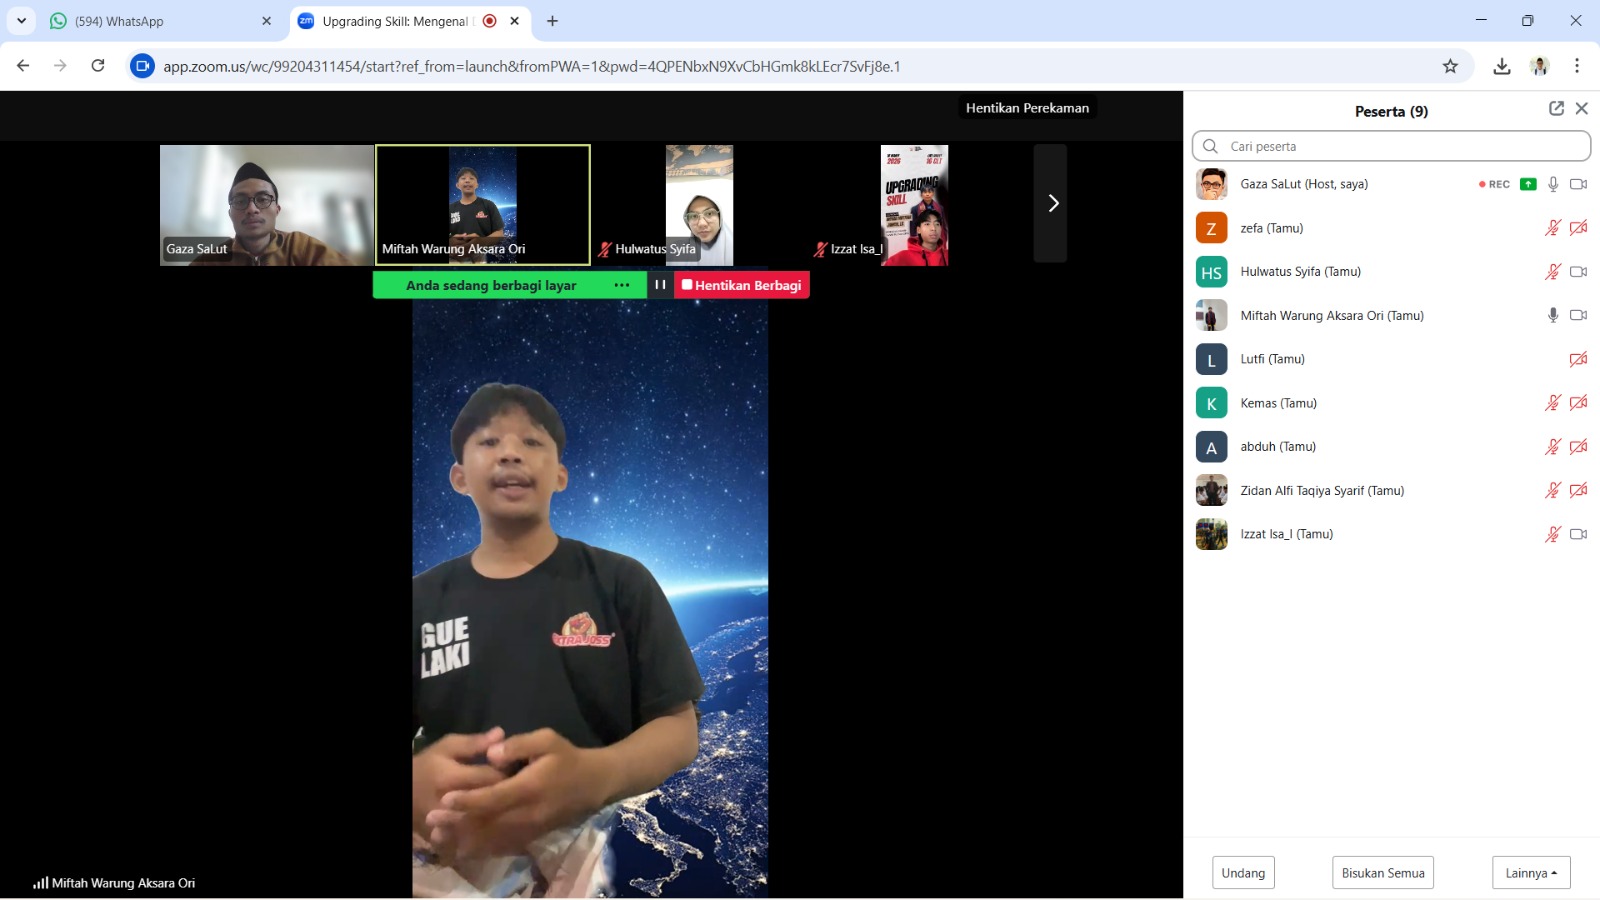Mute the host microphone for Gaza SaLut
1600x900 pixels.
(1553, 184)
